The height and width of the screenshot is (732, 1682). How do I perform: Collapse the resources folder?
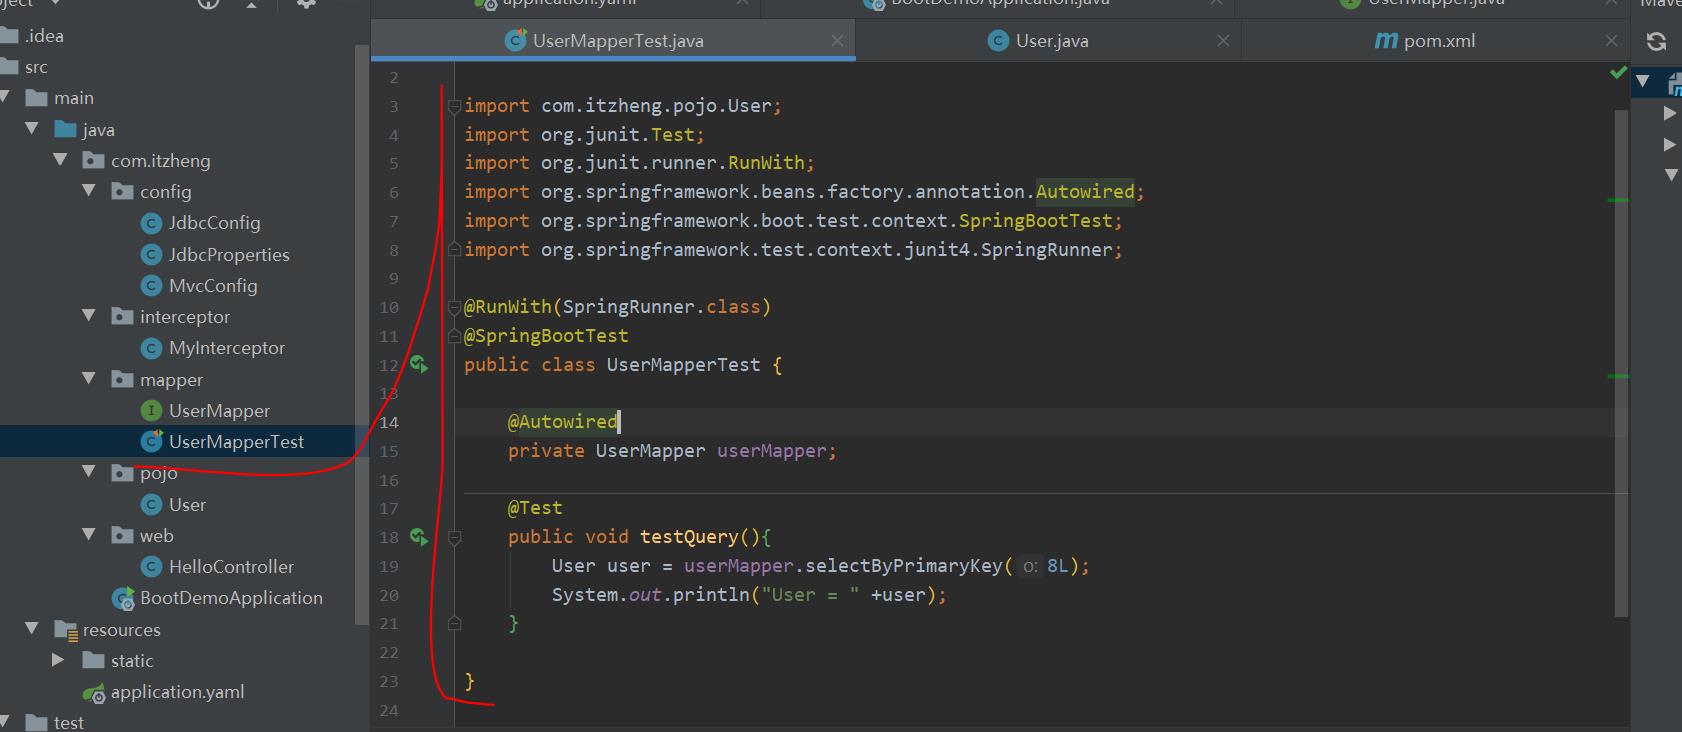32,628
